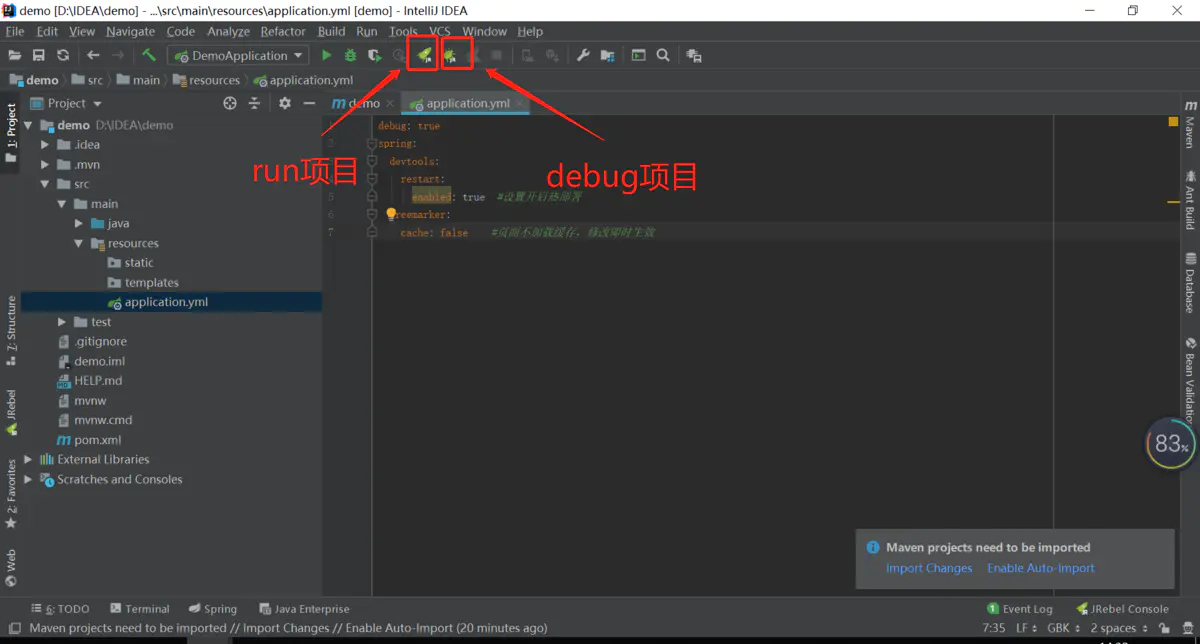
Task: Open the Refactor menu
Action: pyautogui.click(x=283, y=32)
